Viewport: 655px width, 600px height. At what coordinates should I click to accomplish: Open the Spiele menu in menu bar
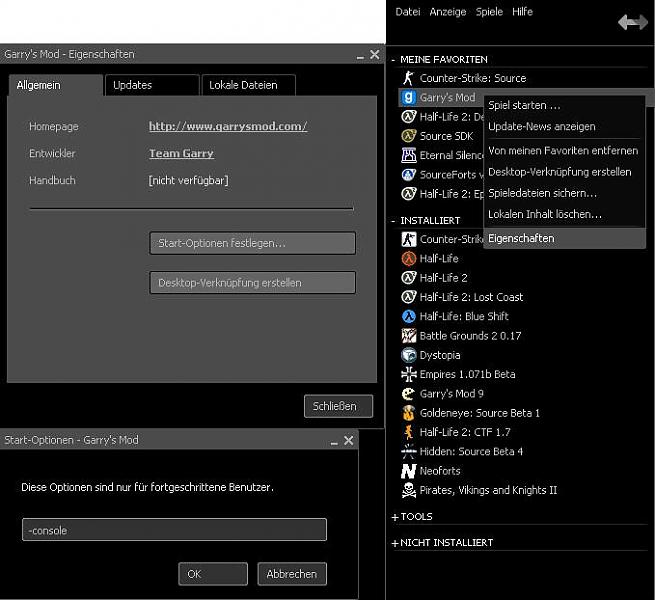pyautogui.click(x=489, y=12)
